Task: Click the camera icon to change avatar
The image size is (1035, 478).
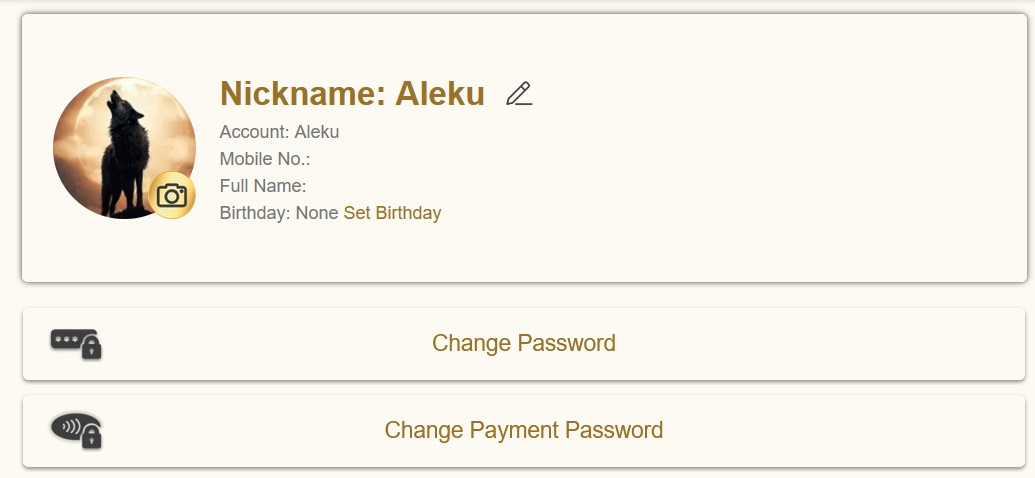Action: pos(172,195)
